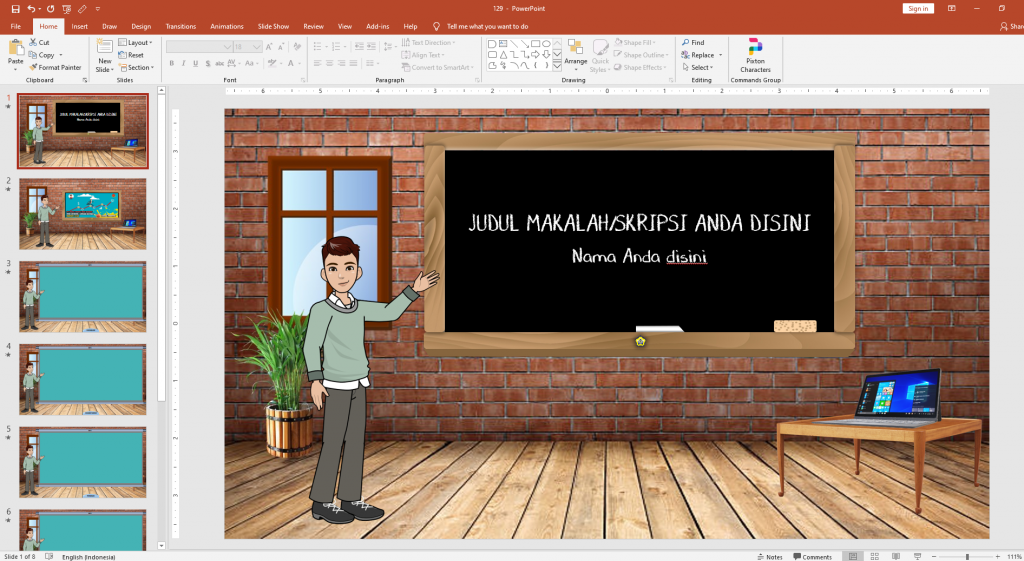
Task: Align text left in Paragraph group
Action: coord(317,63)
